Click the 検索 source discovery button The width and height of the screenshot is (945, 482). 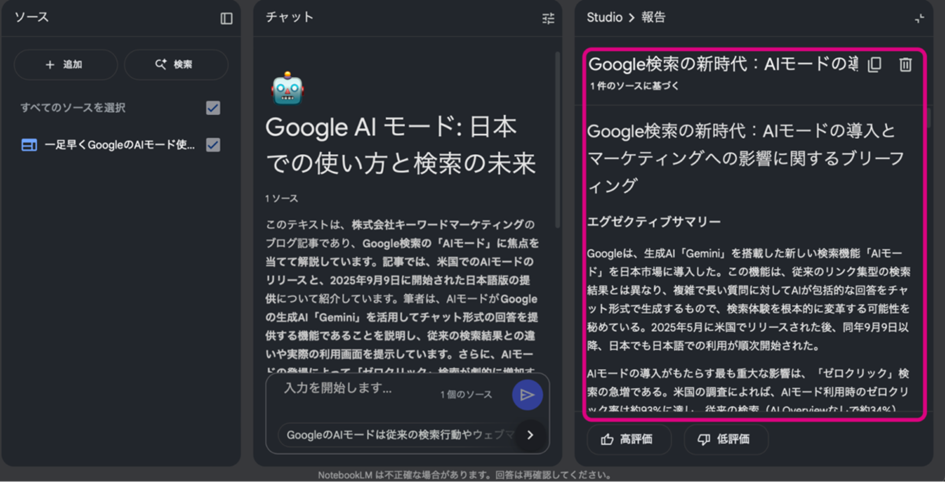tap(175, 65)
